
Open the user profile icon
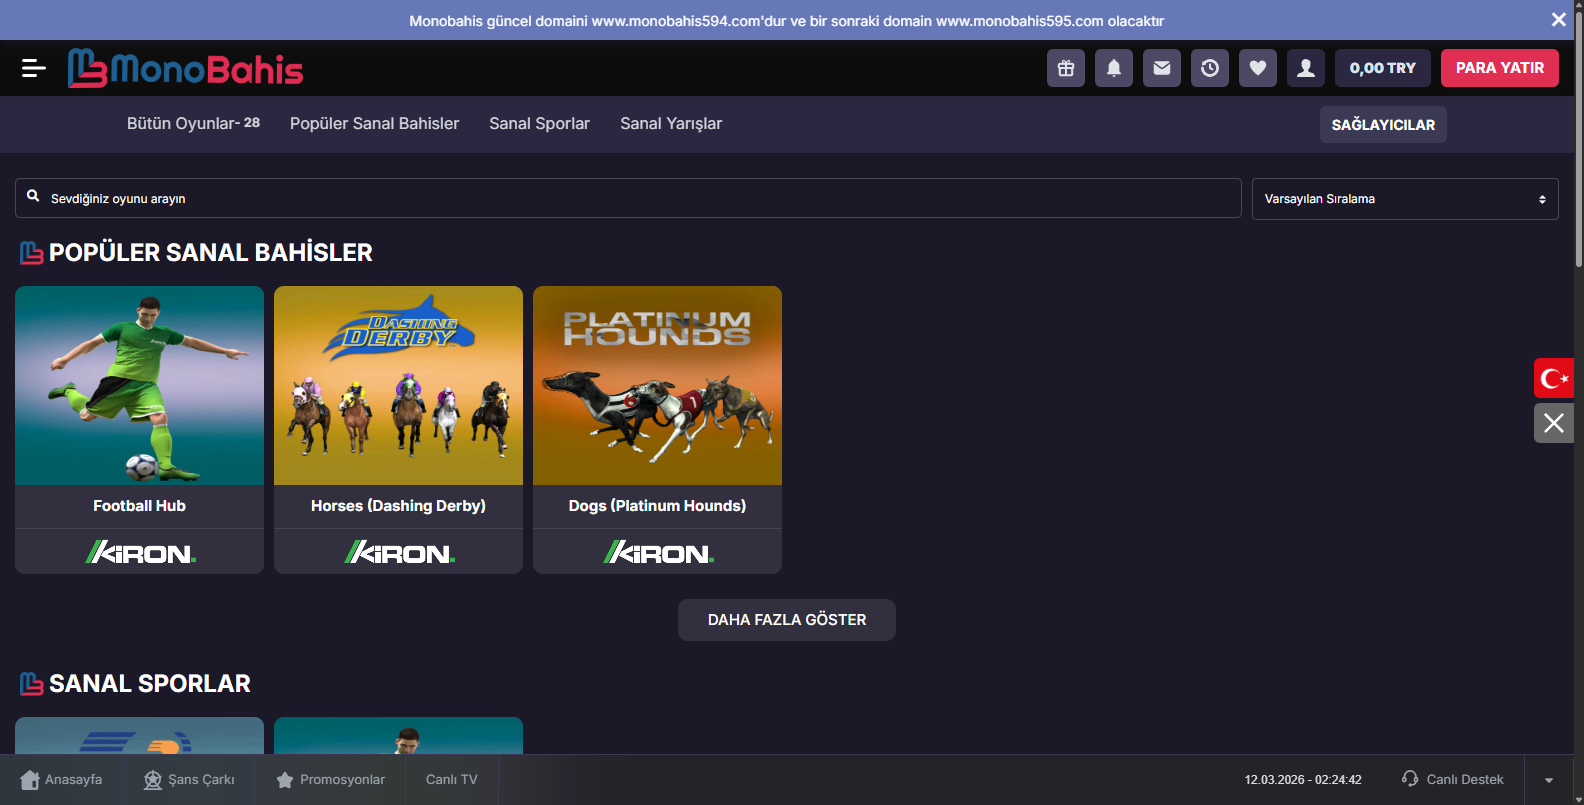tap(1305, 68)
